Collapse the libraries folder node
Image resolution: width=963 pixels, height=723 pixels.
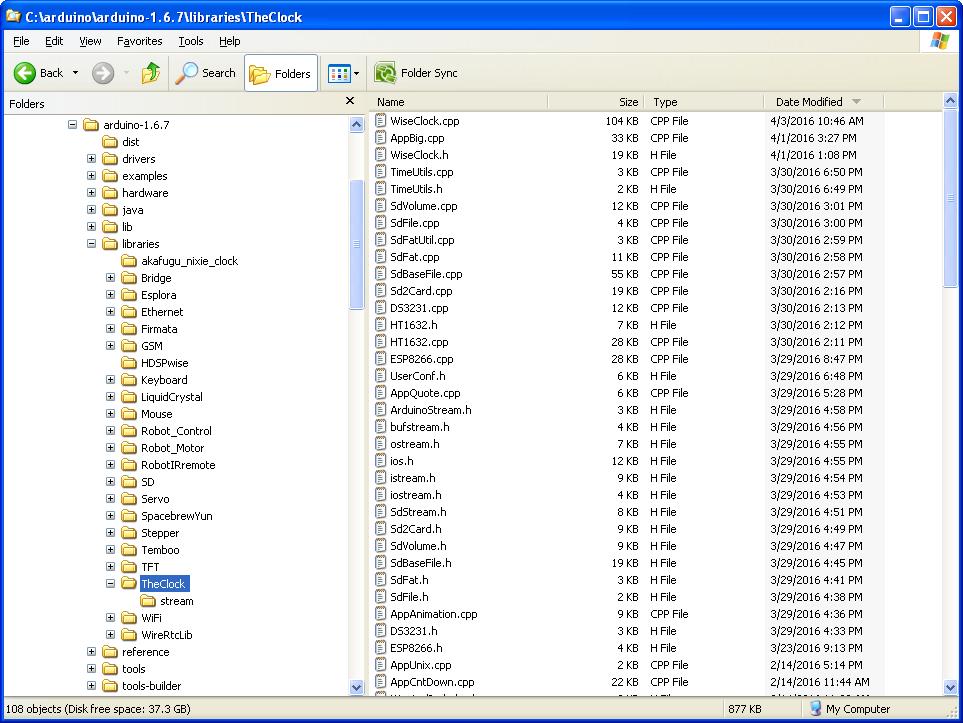pos(92,244)
